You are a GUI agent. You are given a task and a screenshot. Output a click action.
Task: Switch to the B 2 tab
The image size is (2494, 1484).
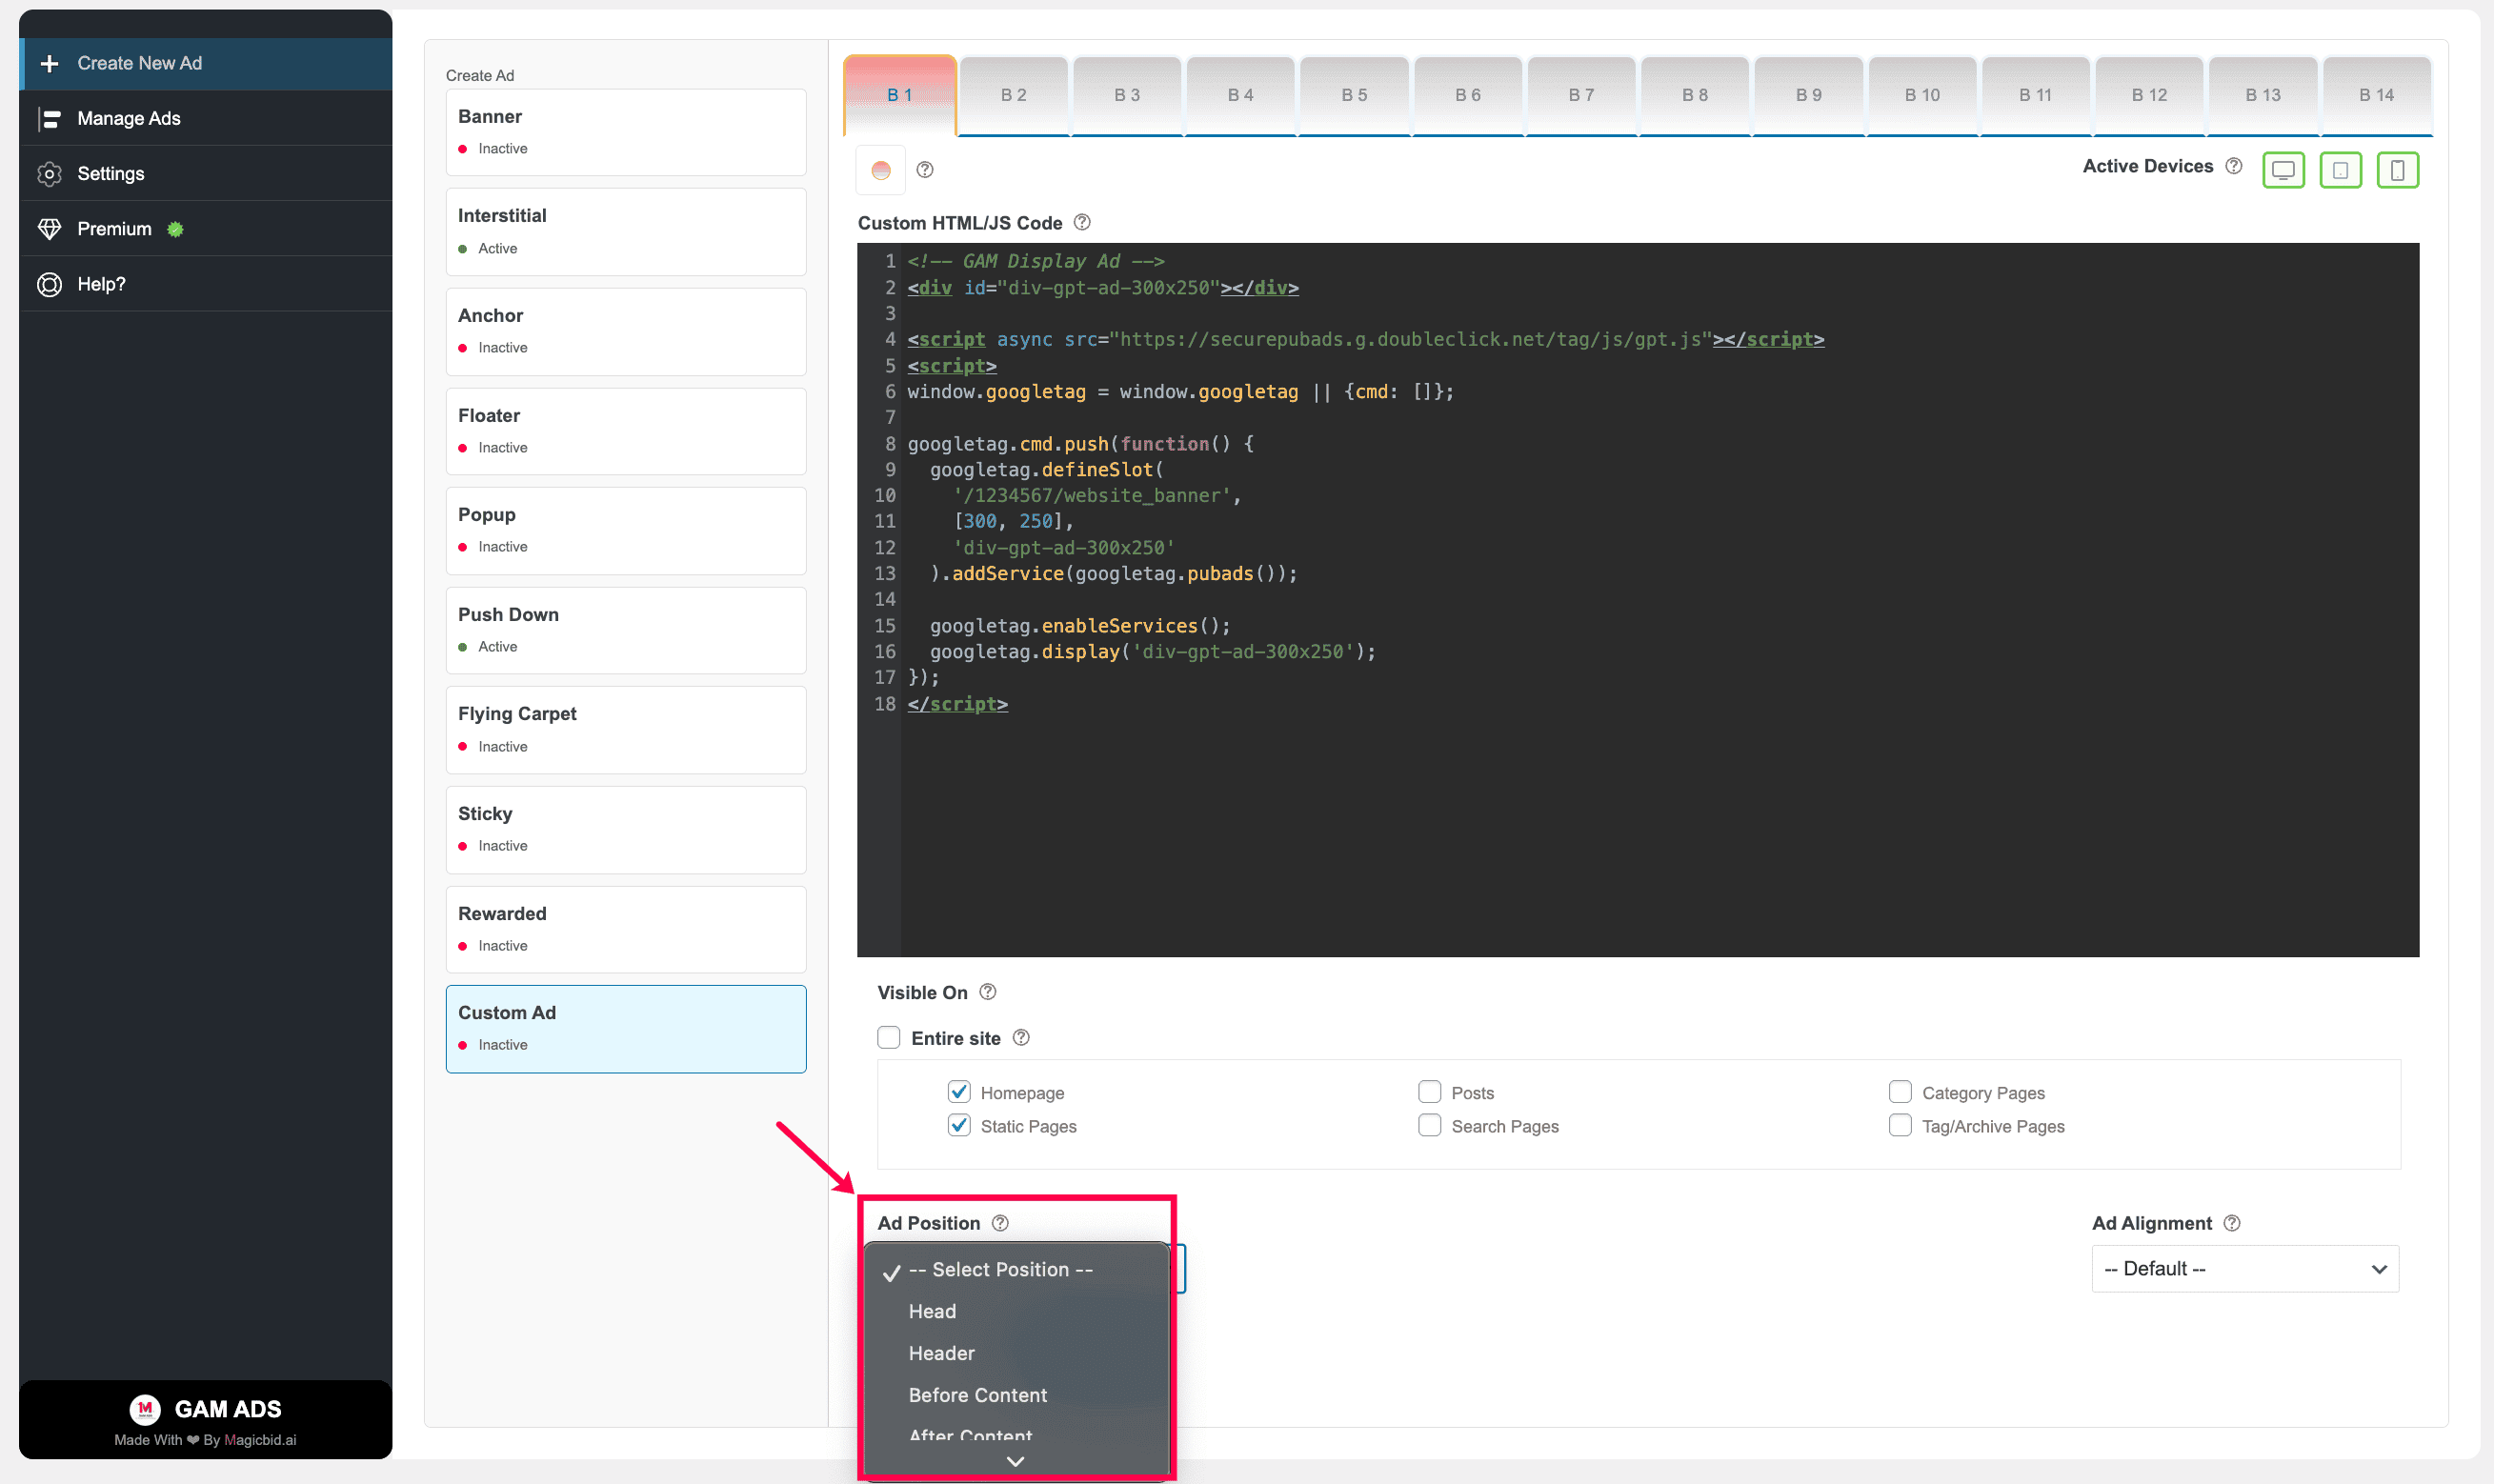pyautogui.click(x=1014, y=95)
